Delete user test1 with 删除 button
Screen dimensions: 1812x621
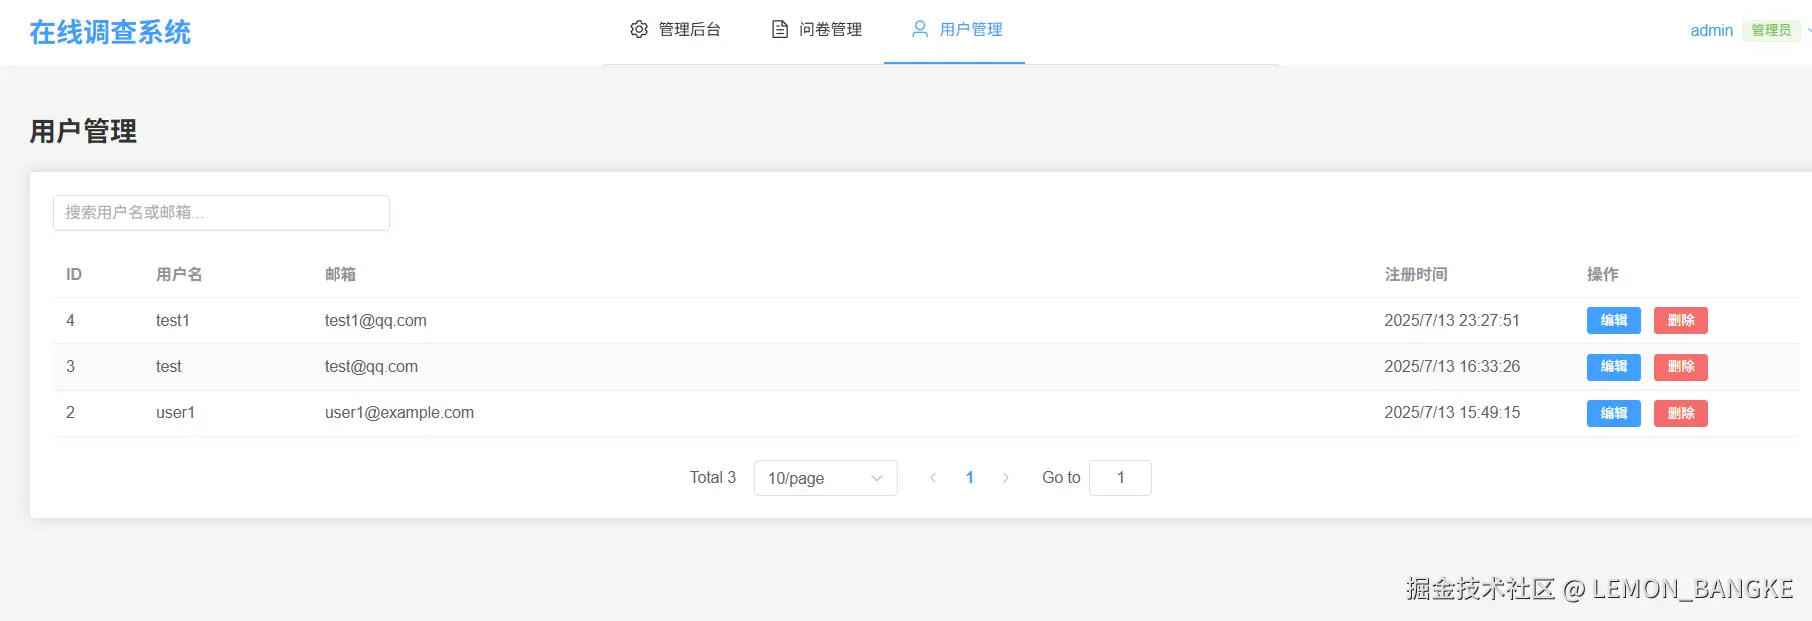pos(1680,320)
